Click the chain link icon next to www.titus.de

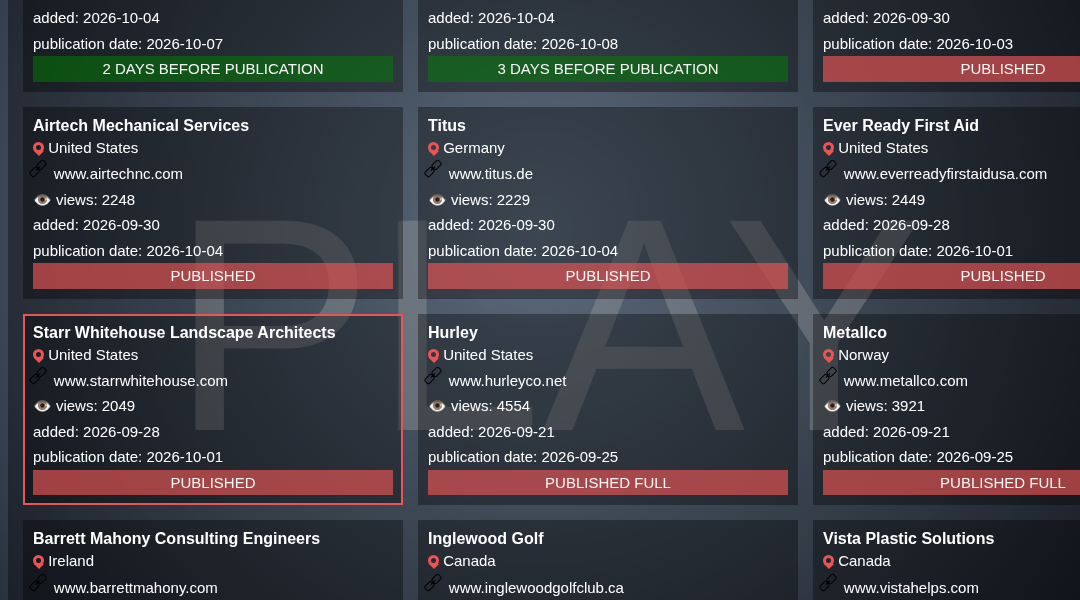click(x=433, y=169)
